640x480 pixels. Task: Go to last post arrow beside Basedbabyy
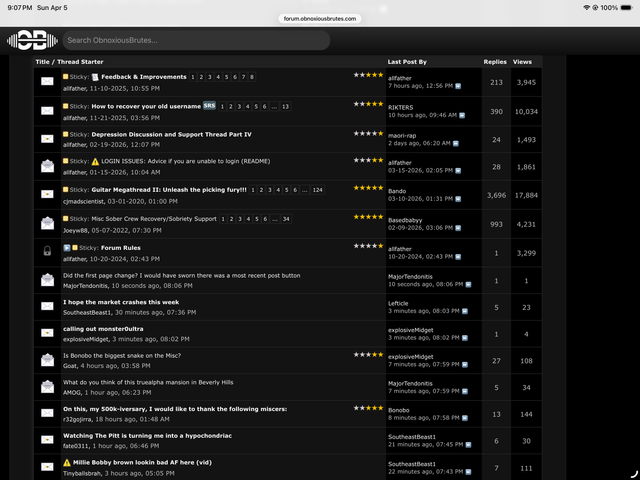[x=458, y=228]
